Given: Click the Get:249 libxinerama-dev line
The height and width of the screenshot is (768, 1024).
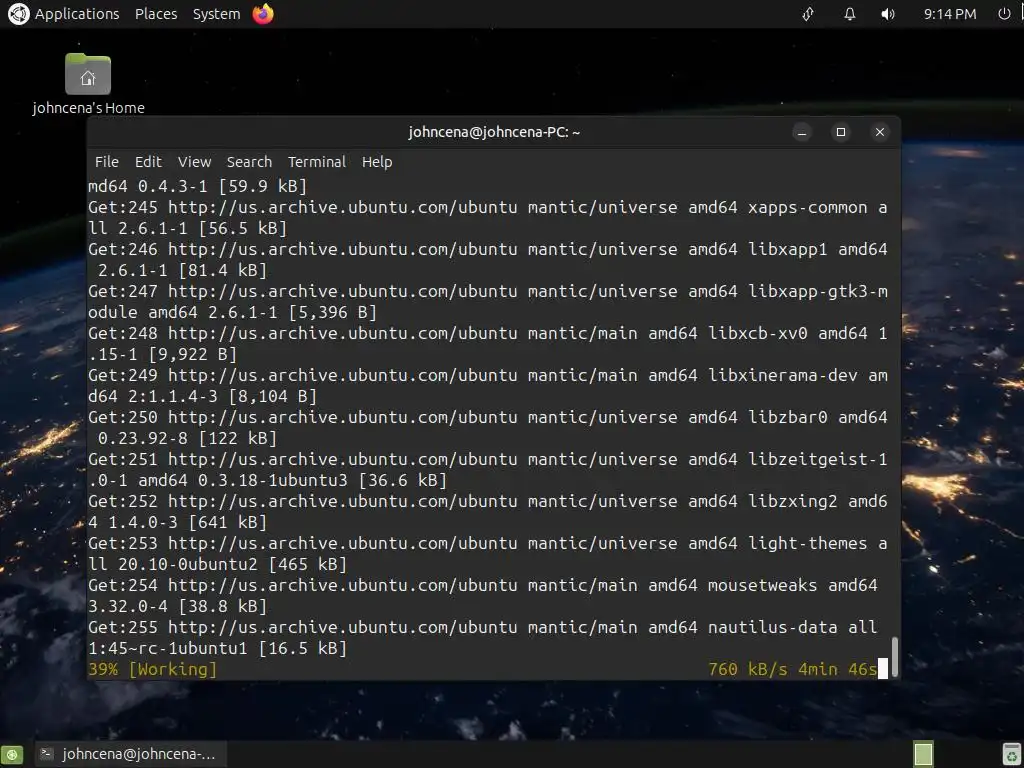Looking at the screenshot, I should [488, 376].
